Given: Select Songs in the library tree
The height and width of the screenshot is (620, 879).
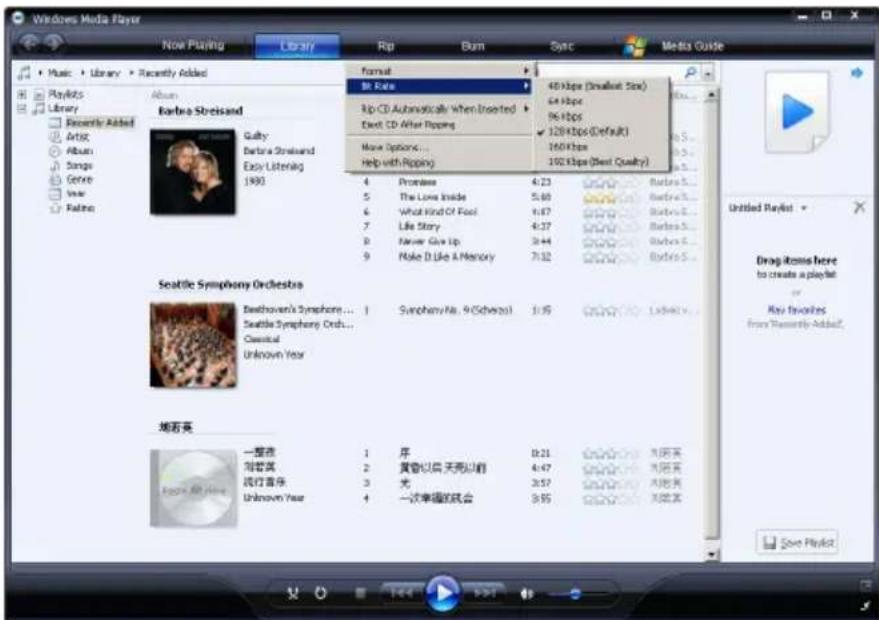Looking at the screenshot, I should (x=79, y=165).
